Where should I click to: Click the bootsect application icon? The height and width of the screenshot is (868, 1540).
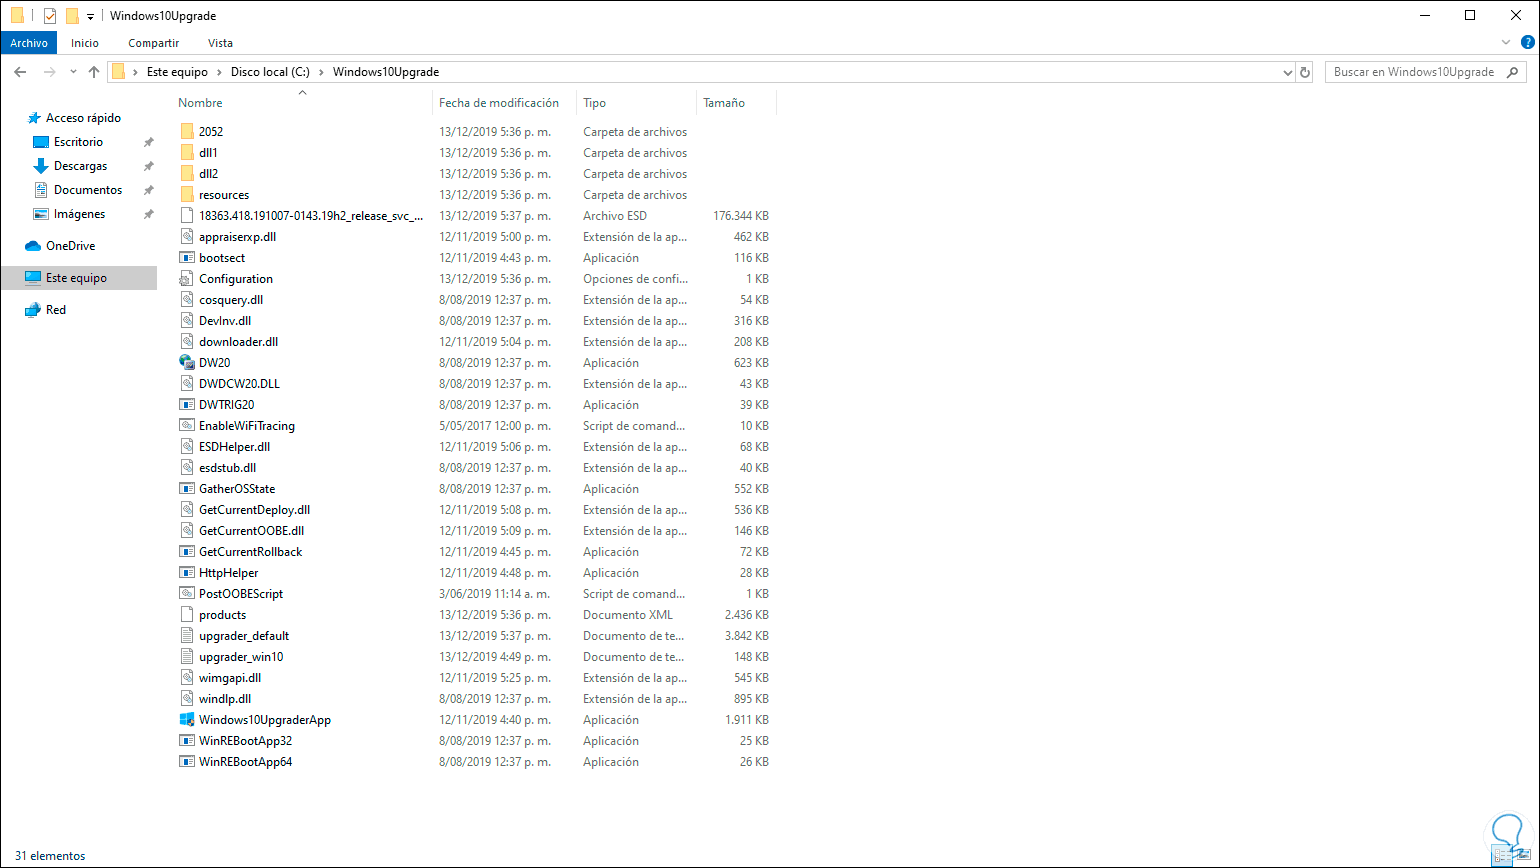187,258
